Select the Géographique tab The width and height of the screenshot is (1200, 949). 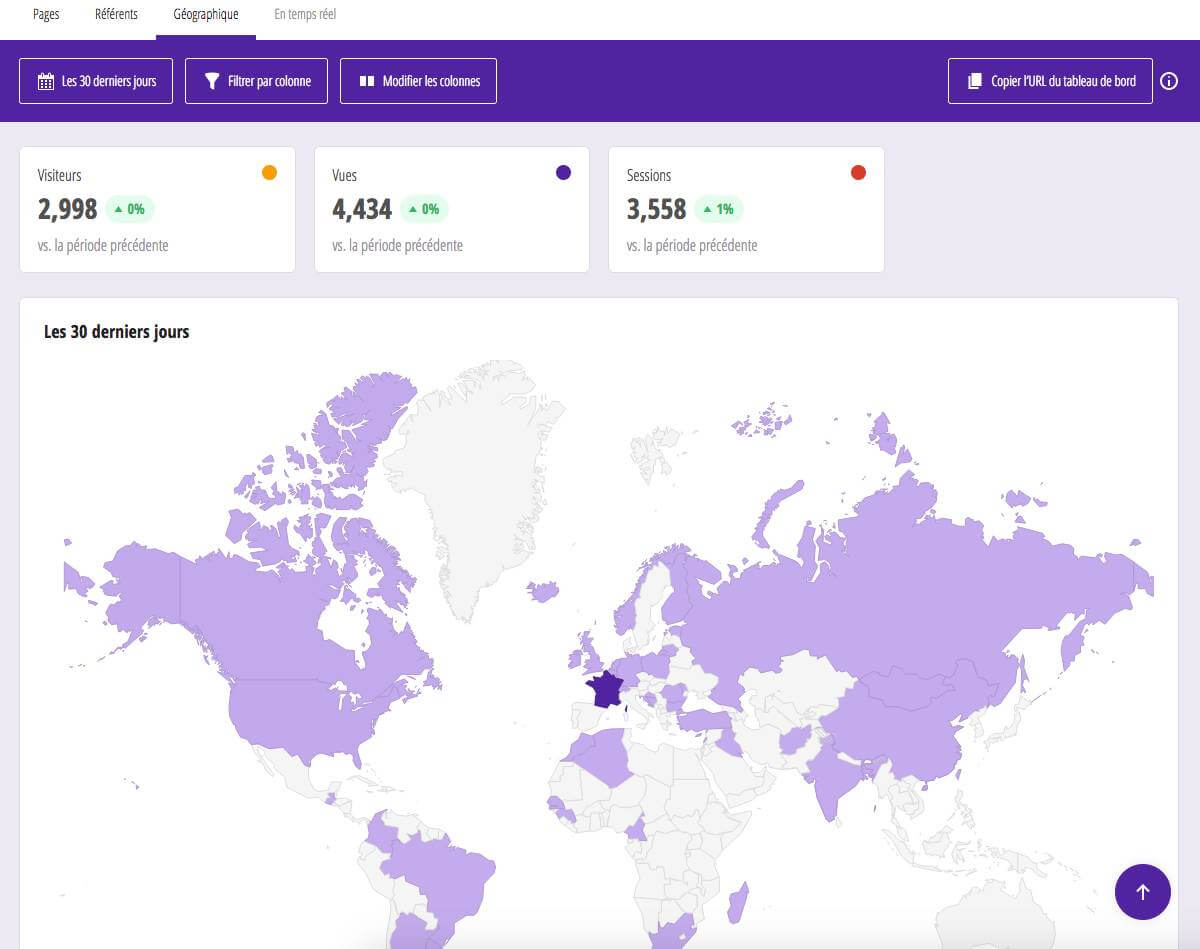coord(206,15)
